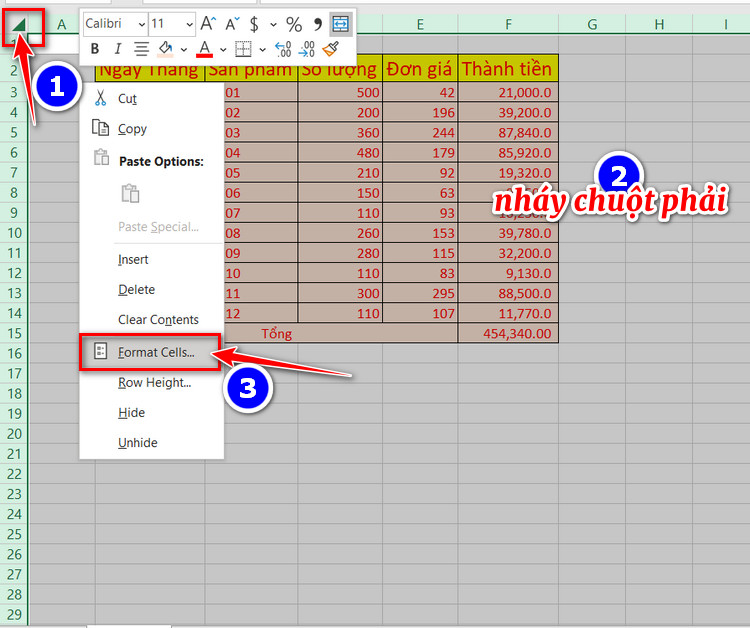Viewport: 750px width, 628px height.
Task: Select row 16 header
Action: (x=14, y=353)
